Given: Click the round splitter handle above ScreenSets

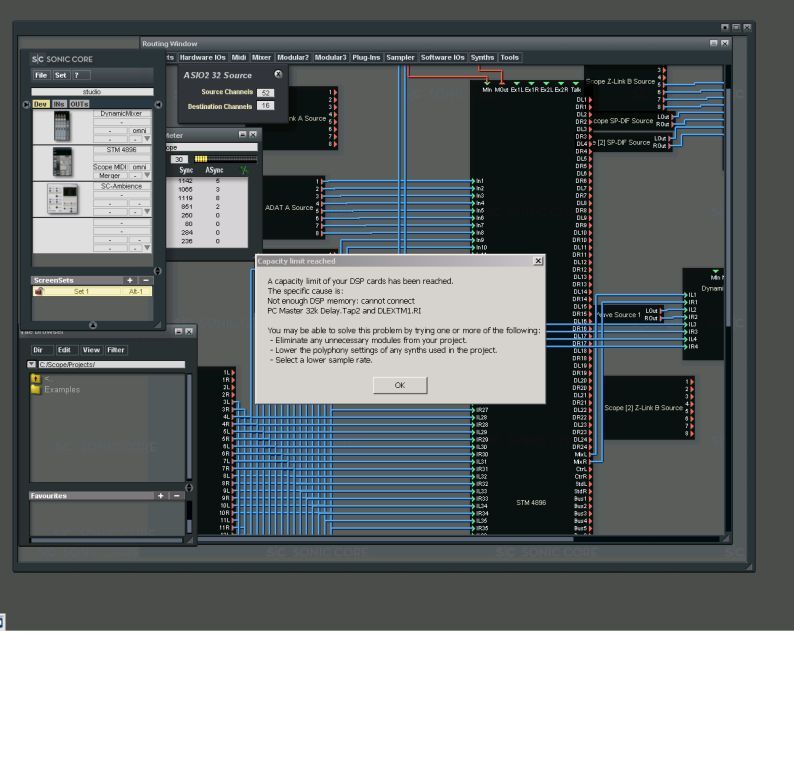Looking at the screenshot, I should (157, 271).
